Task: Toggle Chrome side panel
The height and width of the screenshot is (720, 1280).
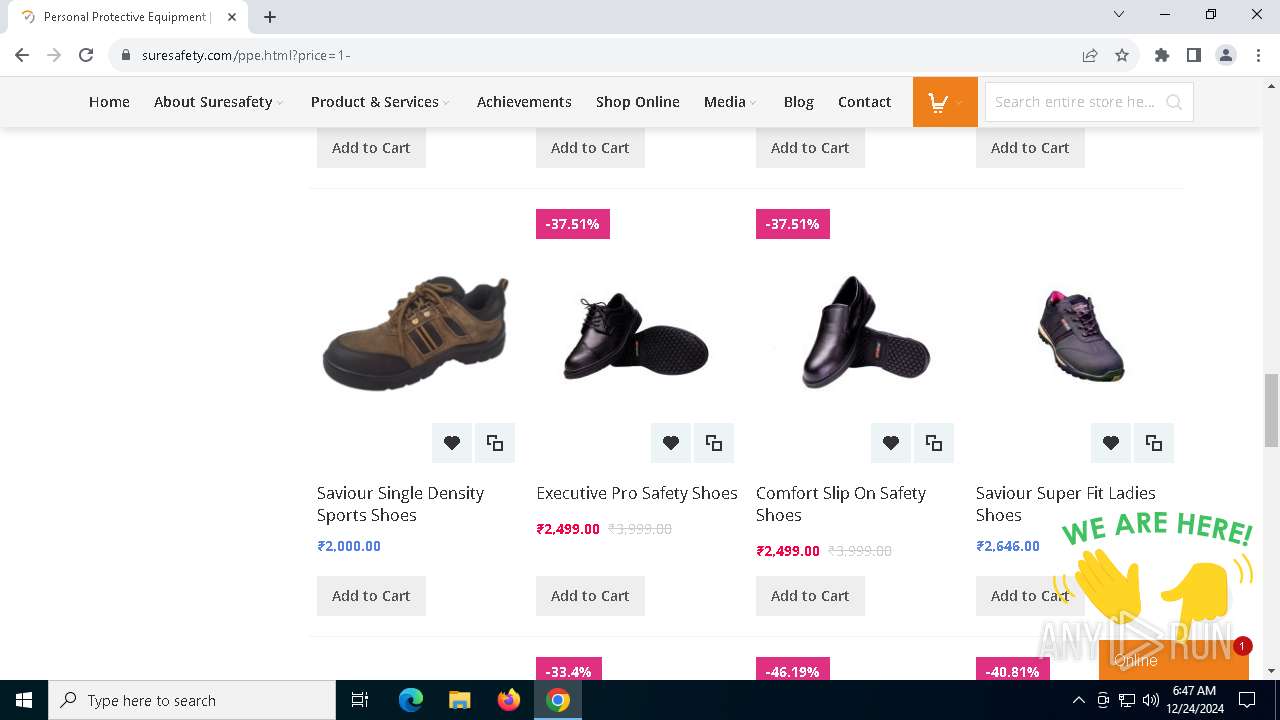Action: [1193, 55]
